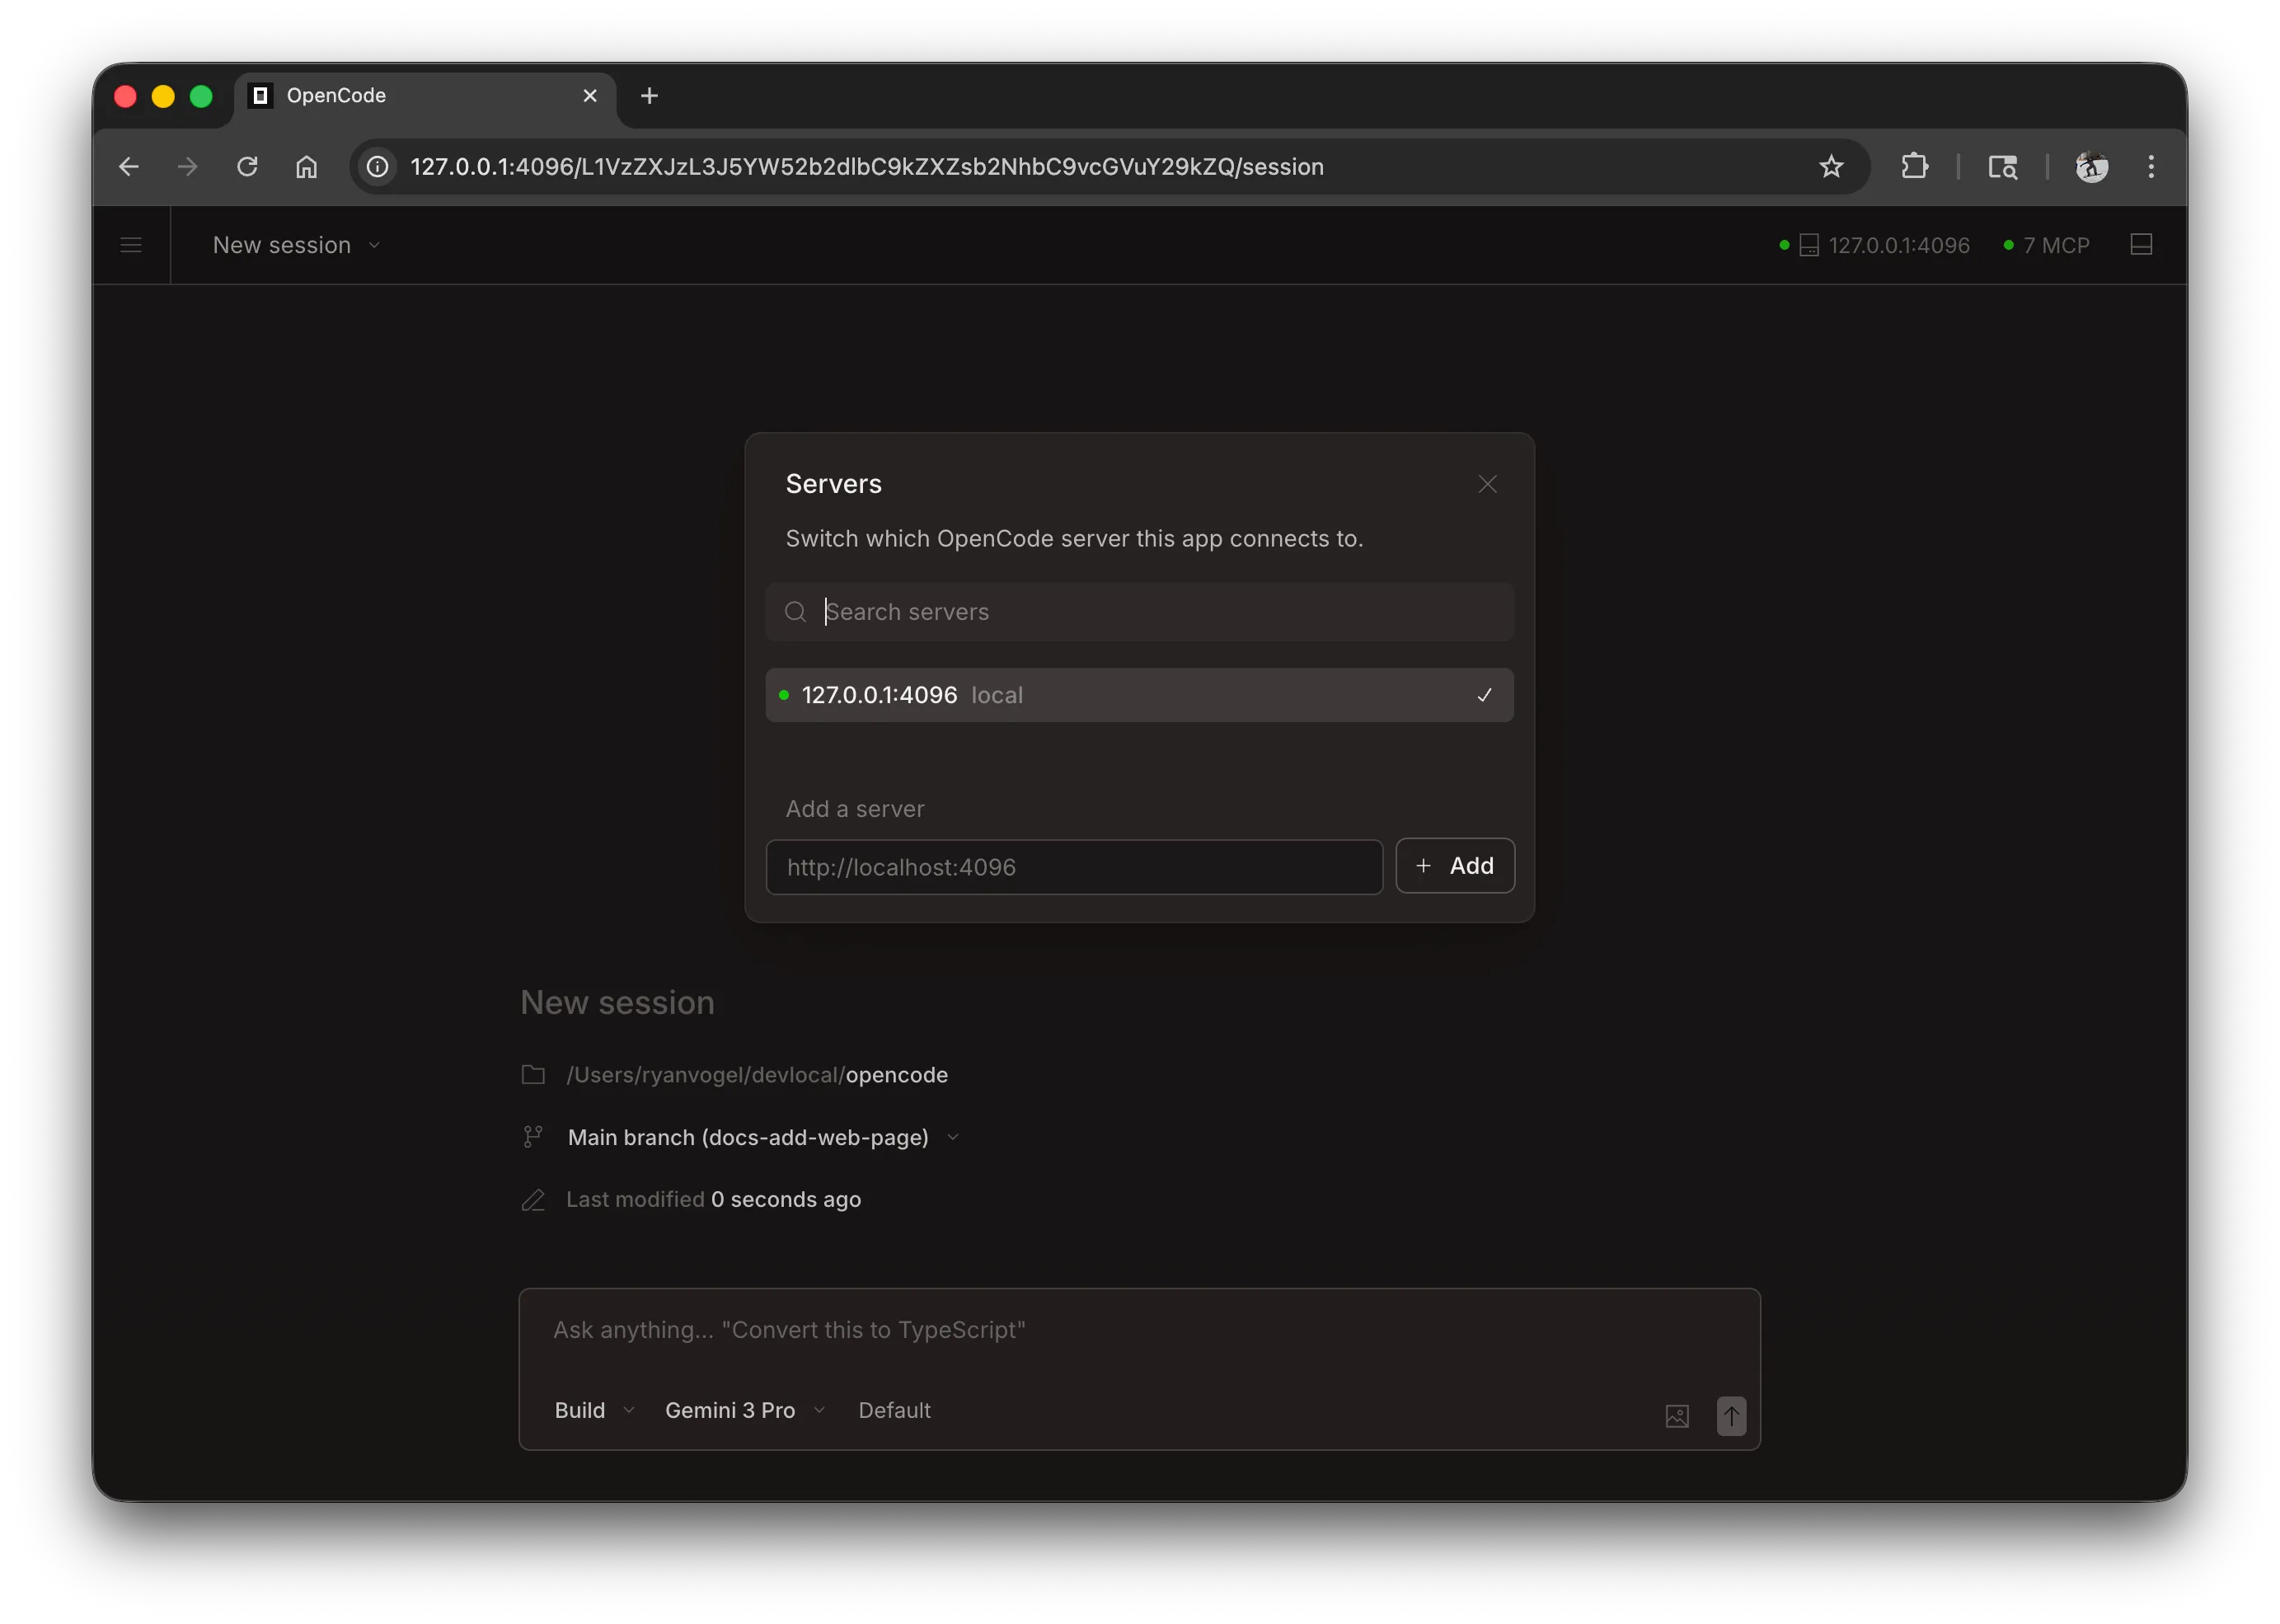Click the layout panel icon in top right corner
This screenshot has height=1624, width=2280.
[x=2141, y=244]
